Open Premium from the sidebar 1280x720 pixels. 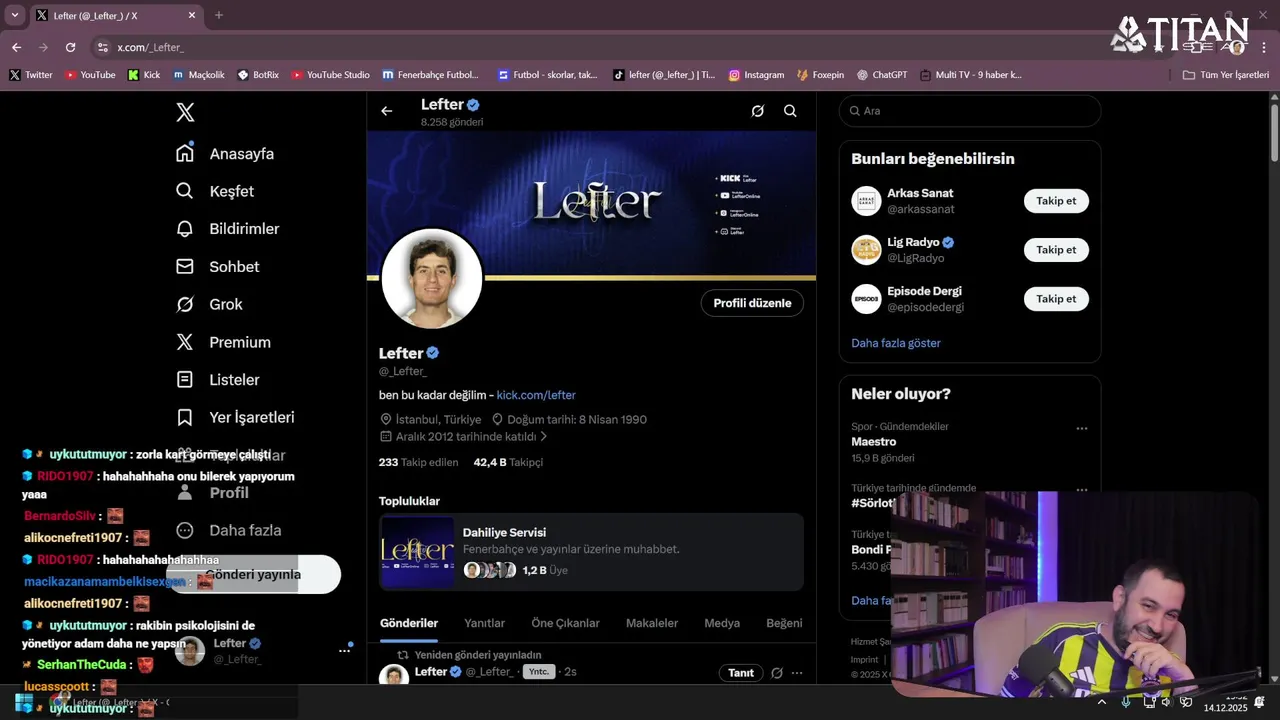coord(223,342)
